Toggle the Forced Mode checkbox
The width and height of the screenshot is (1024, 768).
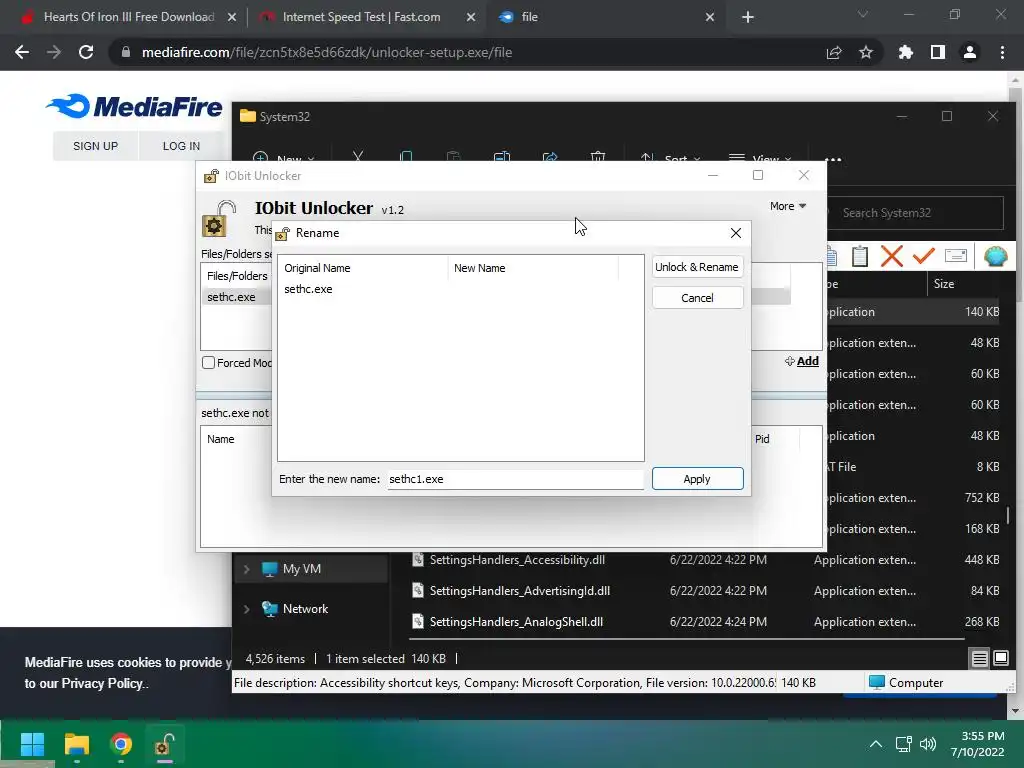coord(208,362)
